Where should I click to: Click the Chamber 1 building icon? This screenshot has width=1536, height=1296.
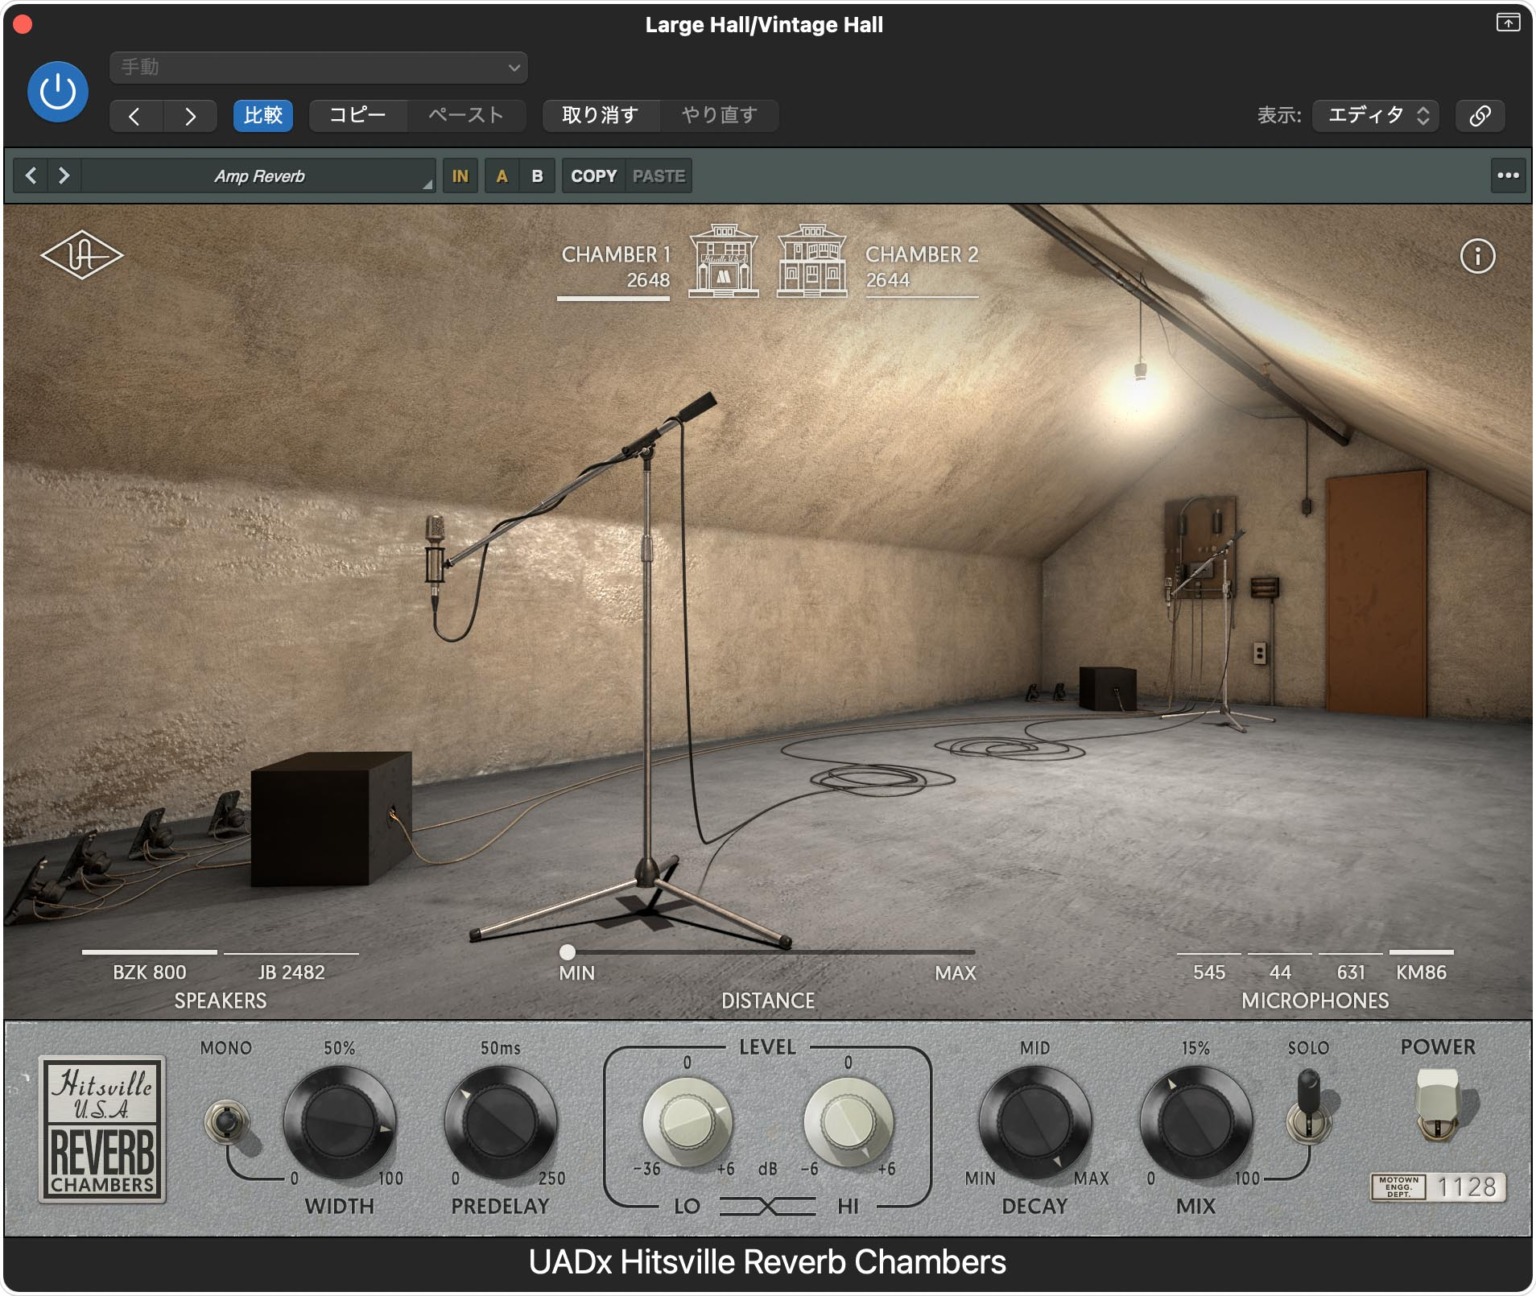pyautogui.click(x=723, y=262)
